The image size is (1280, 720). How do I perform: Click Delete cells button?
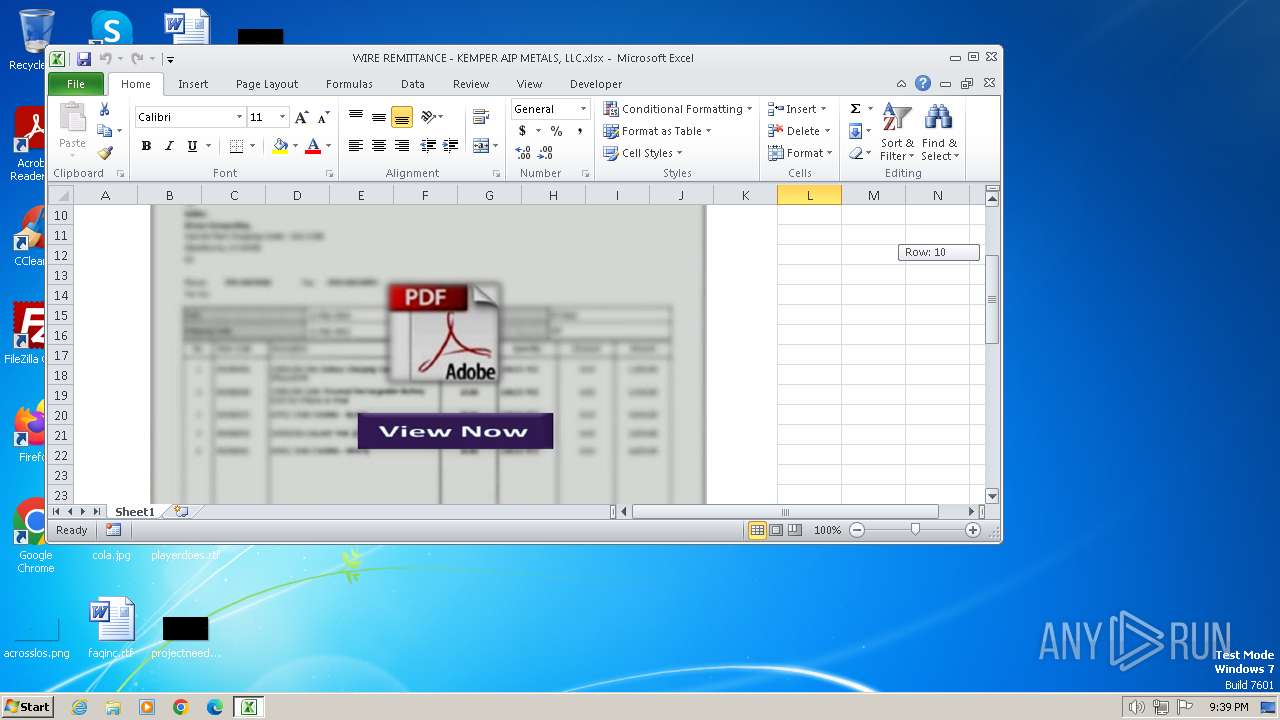[x=794, y=131]
